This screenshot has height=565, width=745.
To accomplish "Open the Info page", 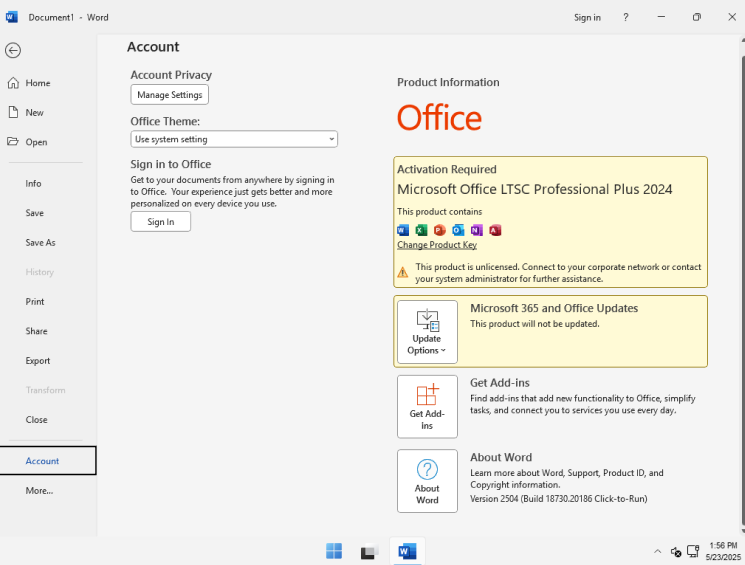I will pos(33,183).
